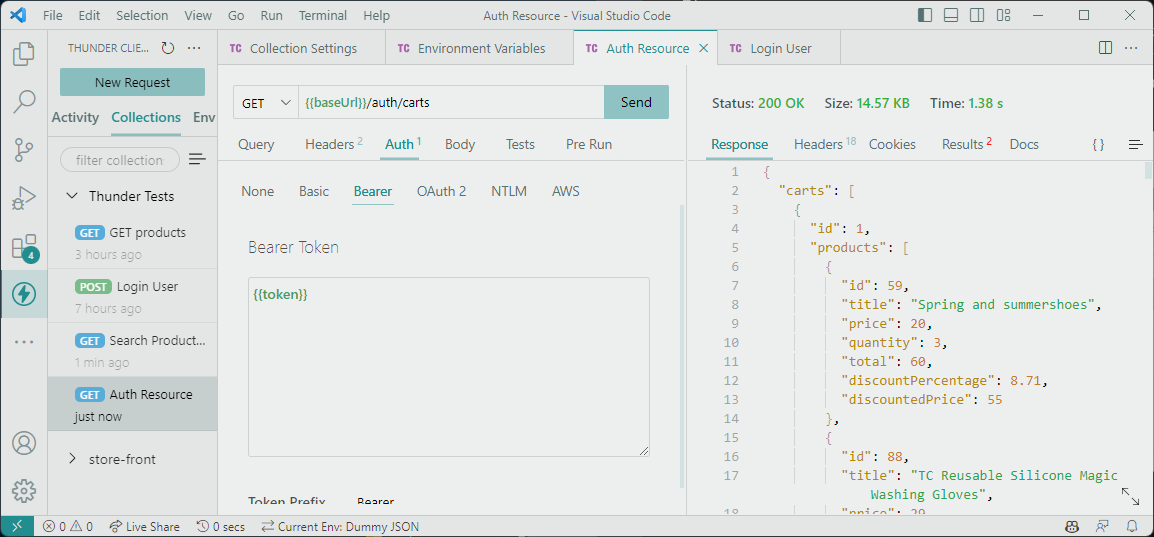The height and width of the screenshot is (537, 1154).
Task: Open the Explorer view in activity bar
Action: [24, 54]
